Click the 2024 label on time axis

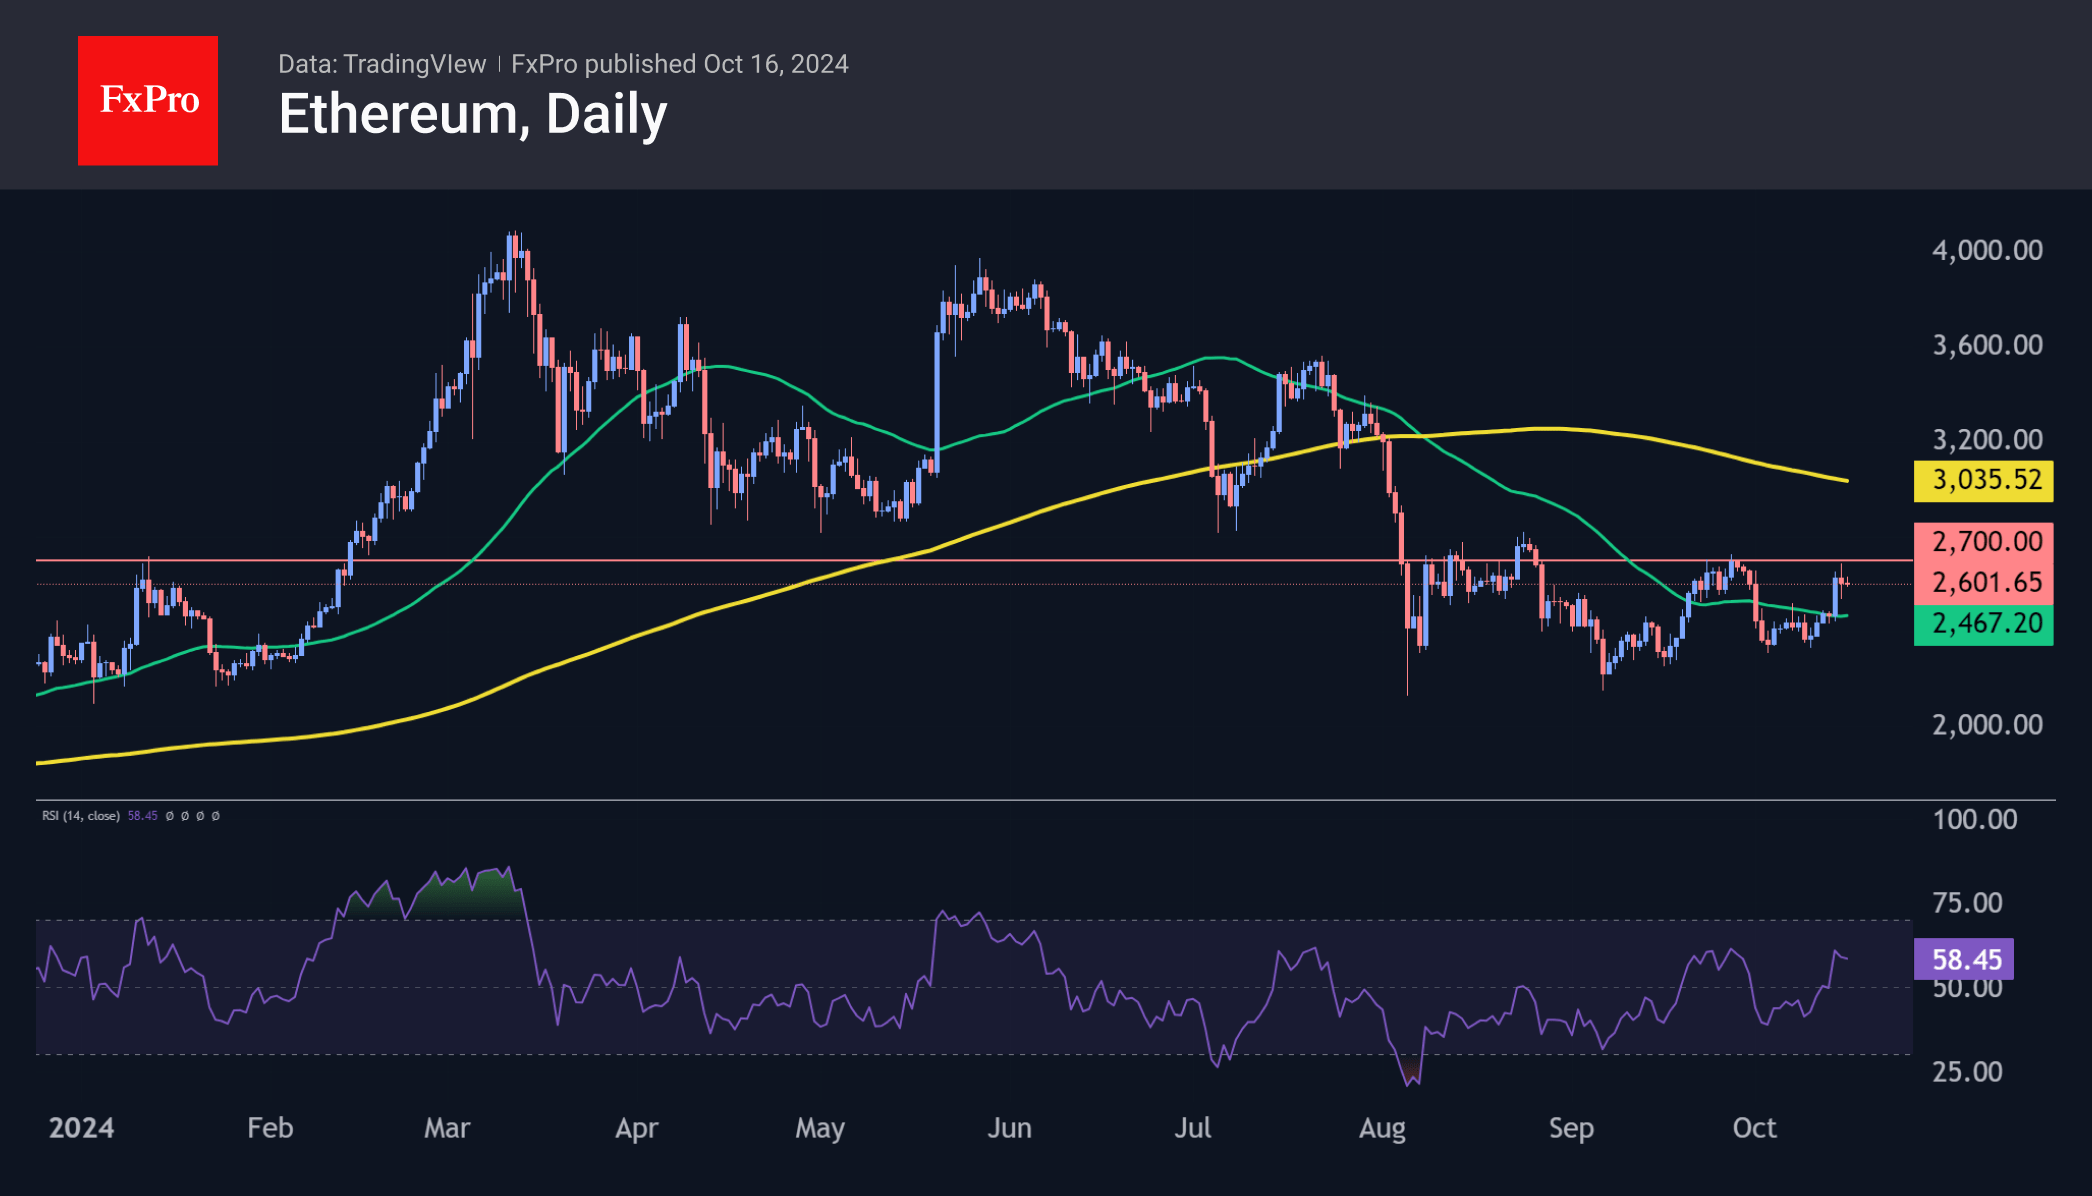pyautogui.click(x=81, y=1128)
